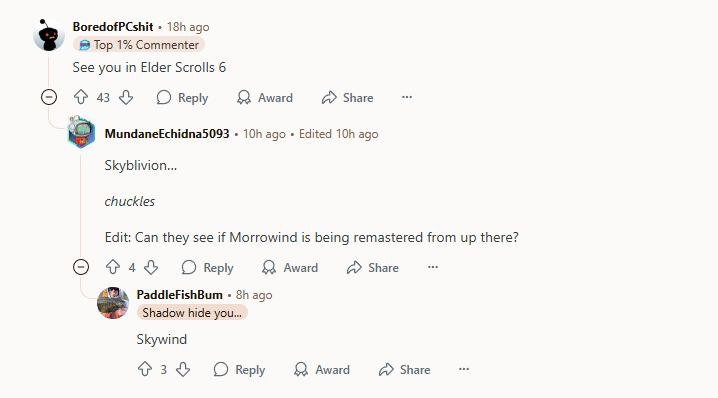The width and height of the screenshot is (718, 398).
Task: Upvote BoredofPCshit's Elder Scrolls 6 comment
Action: click(81, 97)
